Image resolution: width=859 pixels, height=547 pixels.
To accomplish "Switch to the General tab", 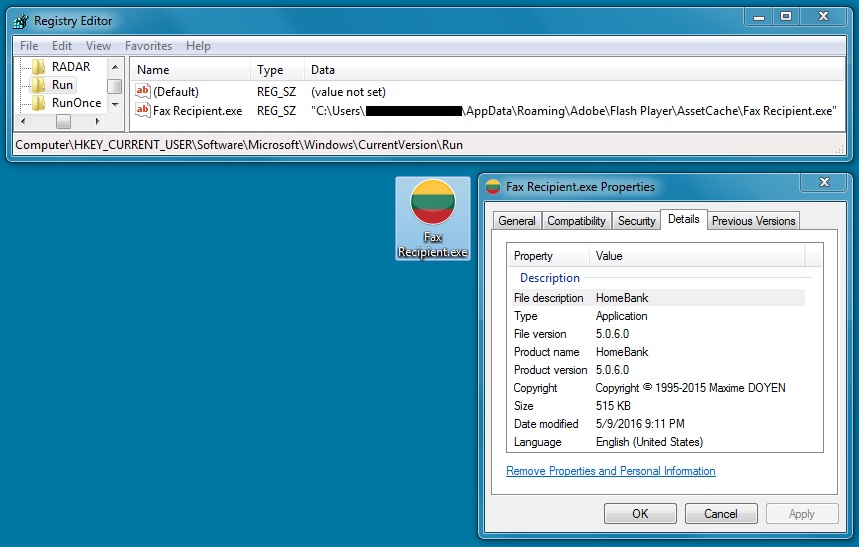I will (517, 221).
